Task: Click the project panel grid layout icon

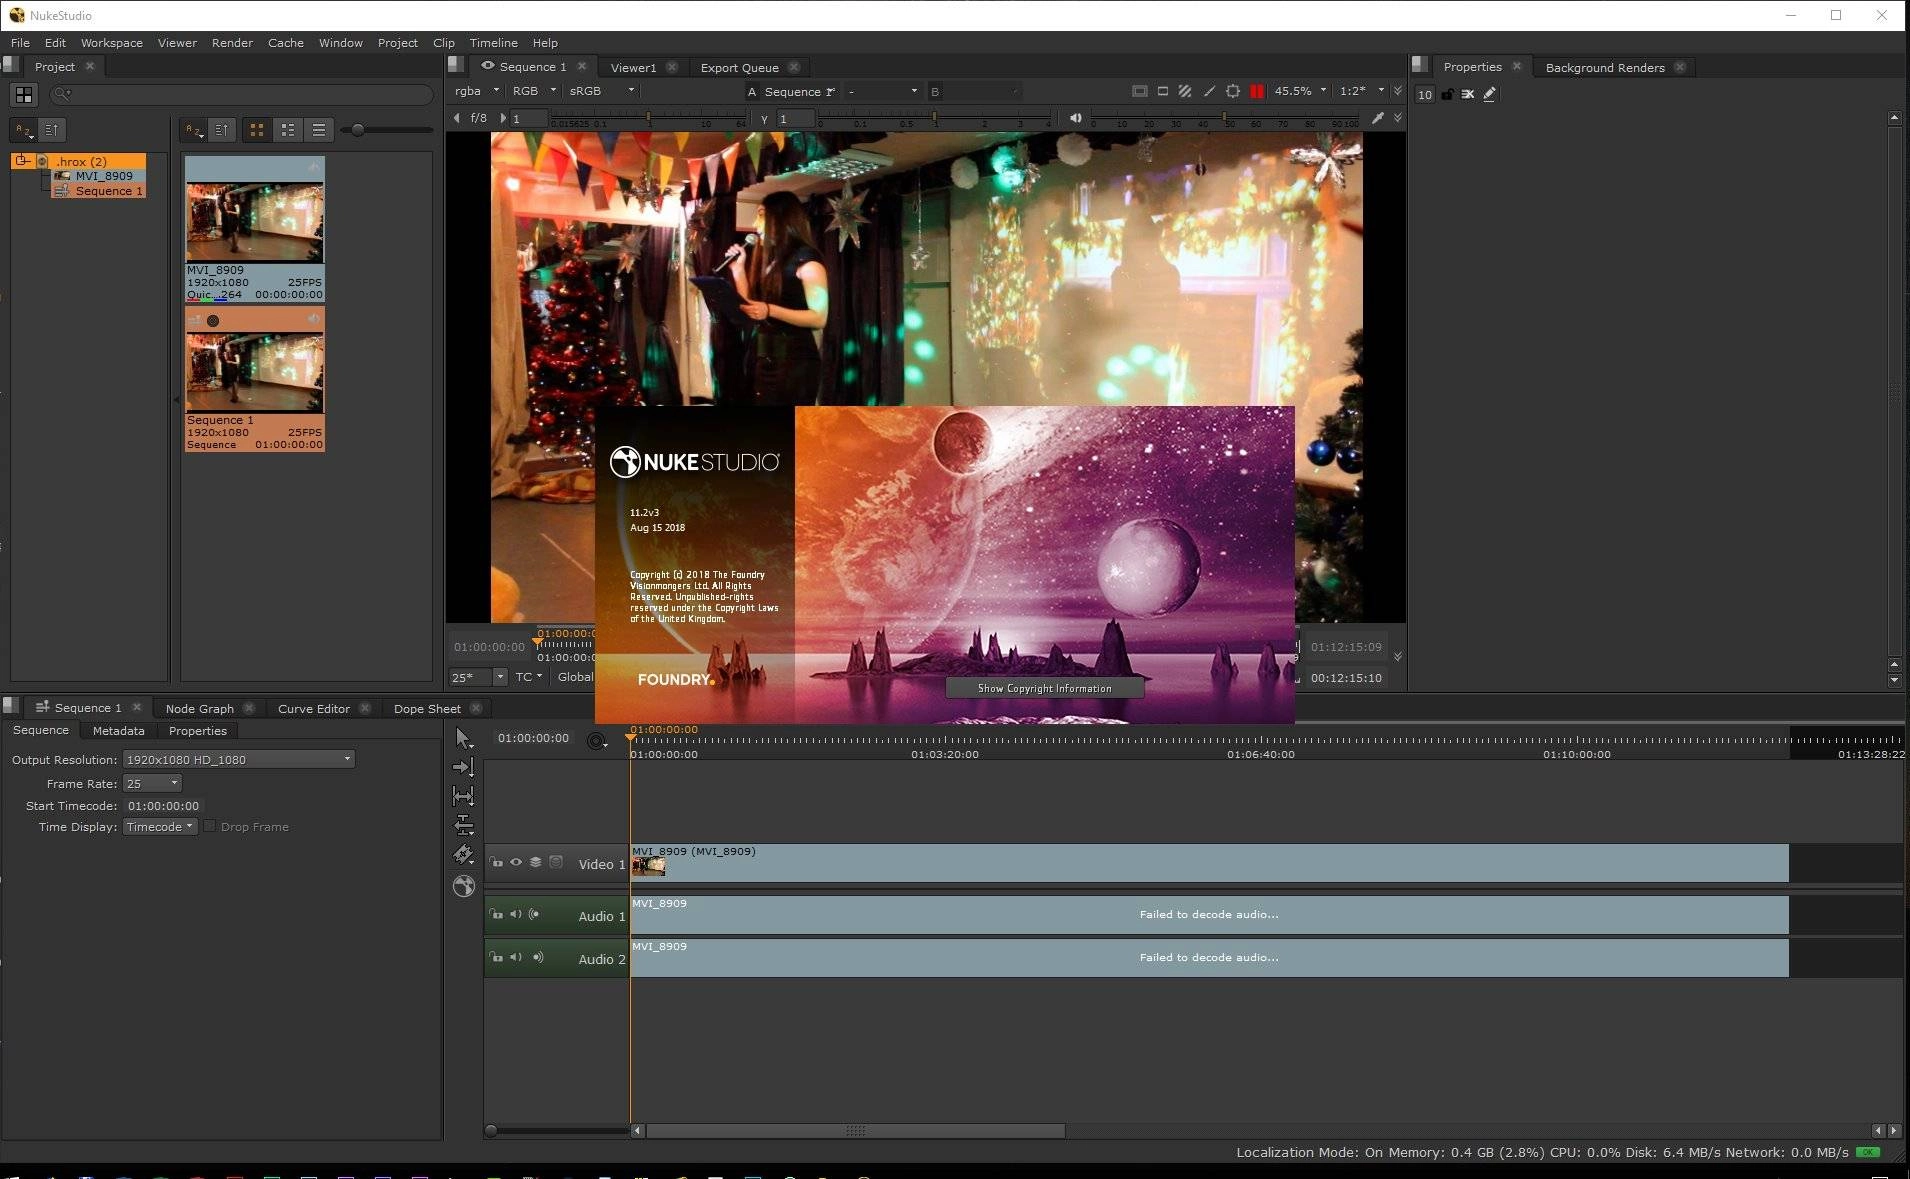Action: (x=23, y=95)
